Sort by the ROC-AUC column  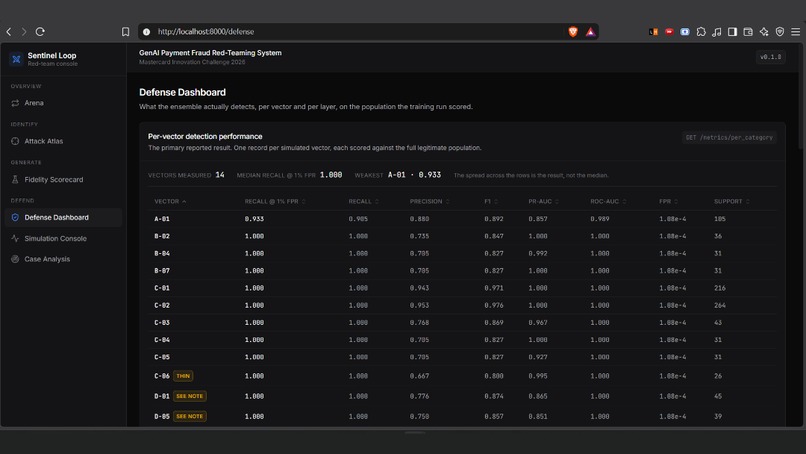point(608,202)
